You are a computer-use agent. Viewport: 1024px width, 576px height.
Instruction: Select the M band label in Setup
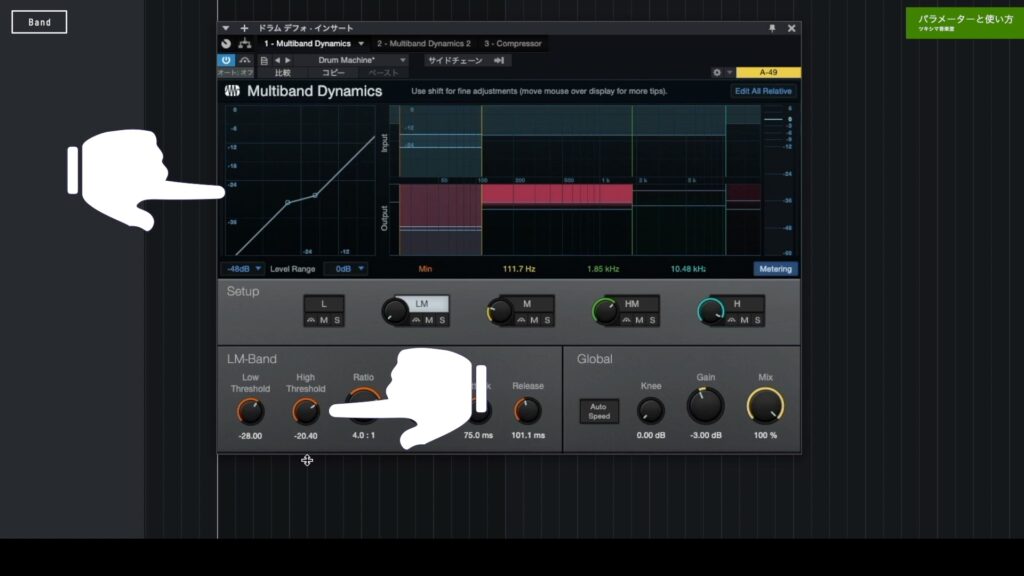[527, 304]
